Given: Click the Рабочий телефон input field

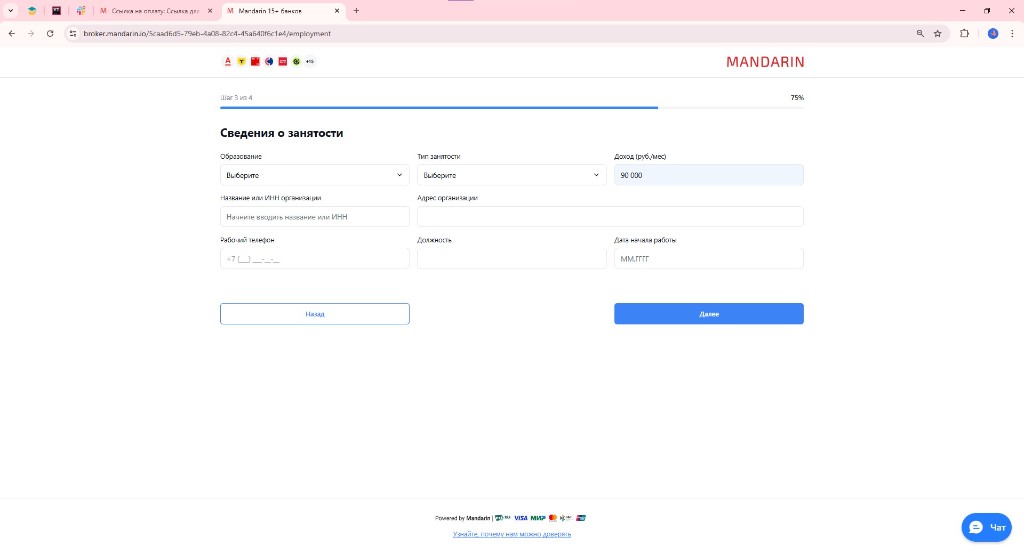Looking at the screenshot, I should (x=315, y=259).
